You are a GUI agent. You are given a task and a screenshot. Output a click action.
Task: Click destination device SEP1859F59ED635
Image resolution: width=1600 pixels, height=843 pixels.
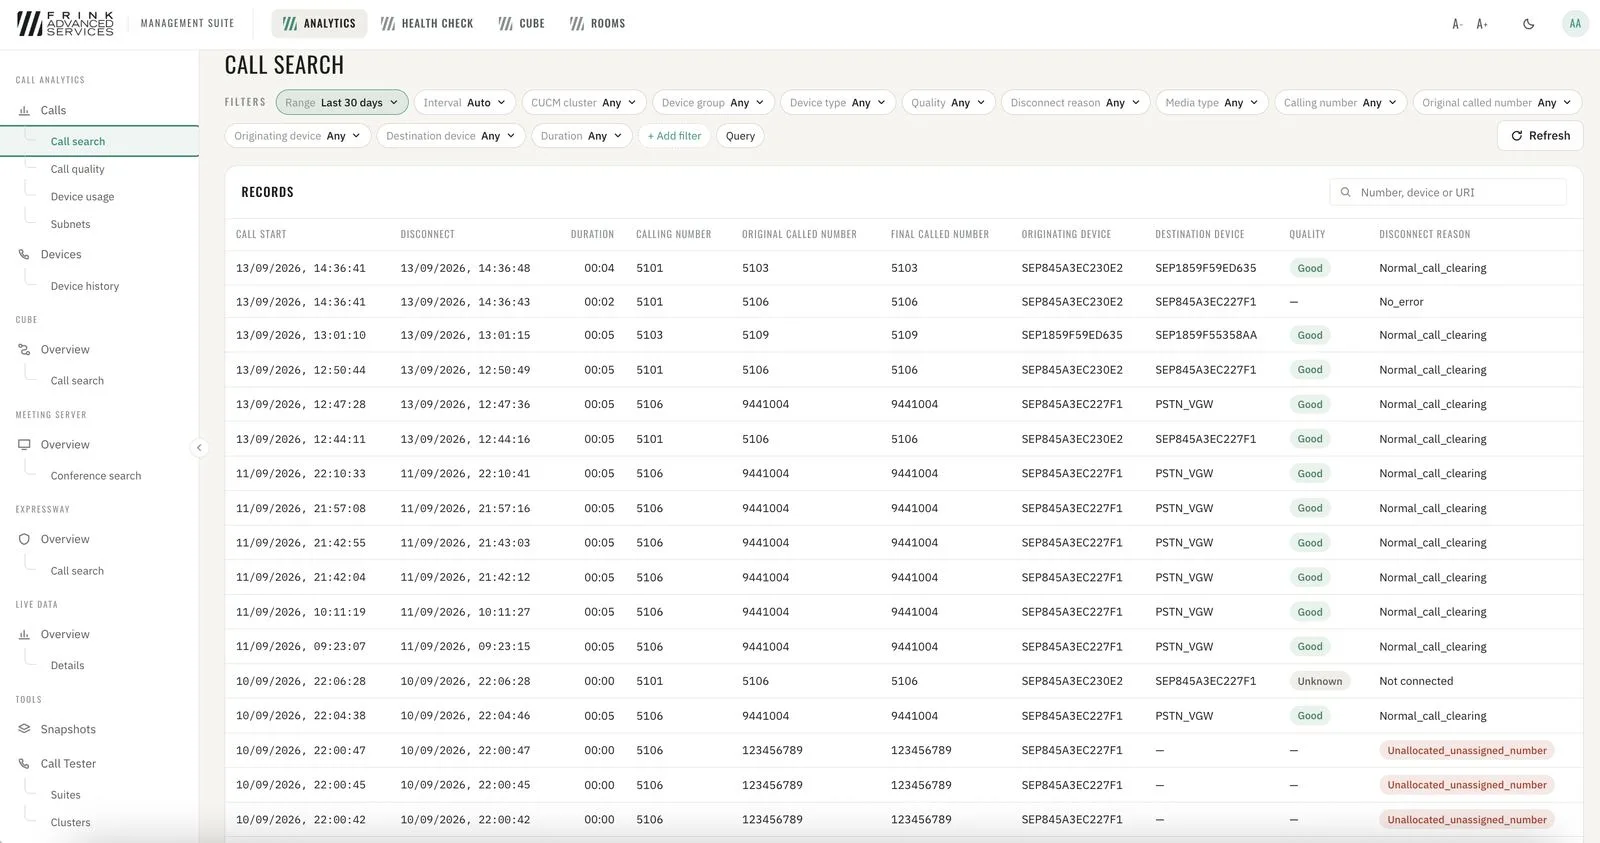click(x=1206, y=268)
